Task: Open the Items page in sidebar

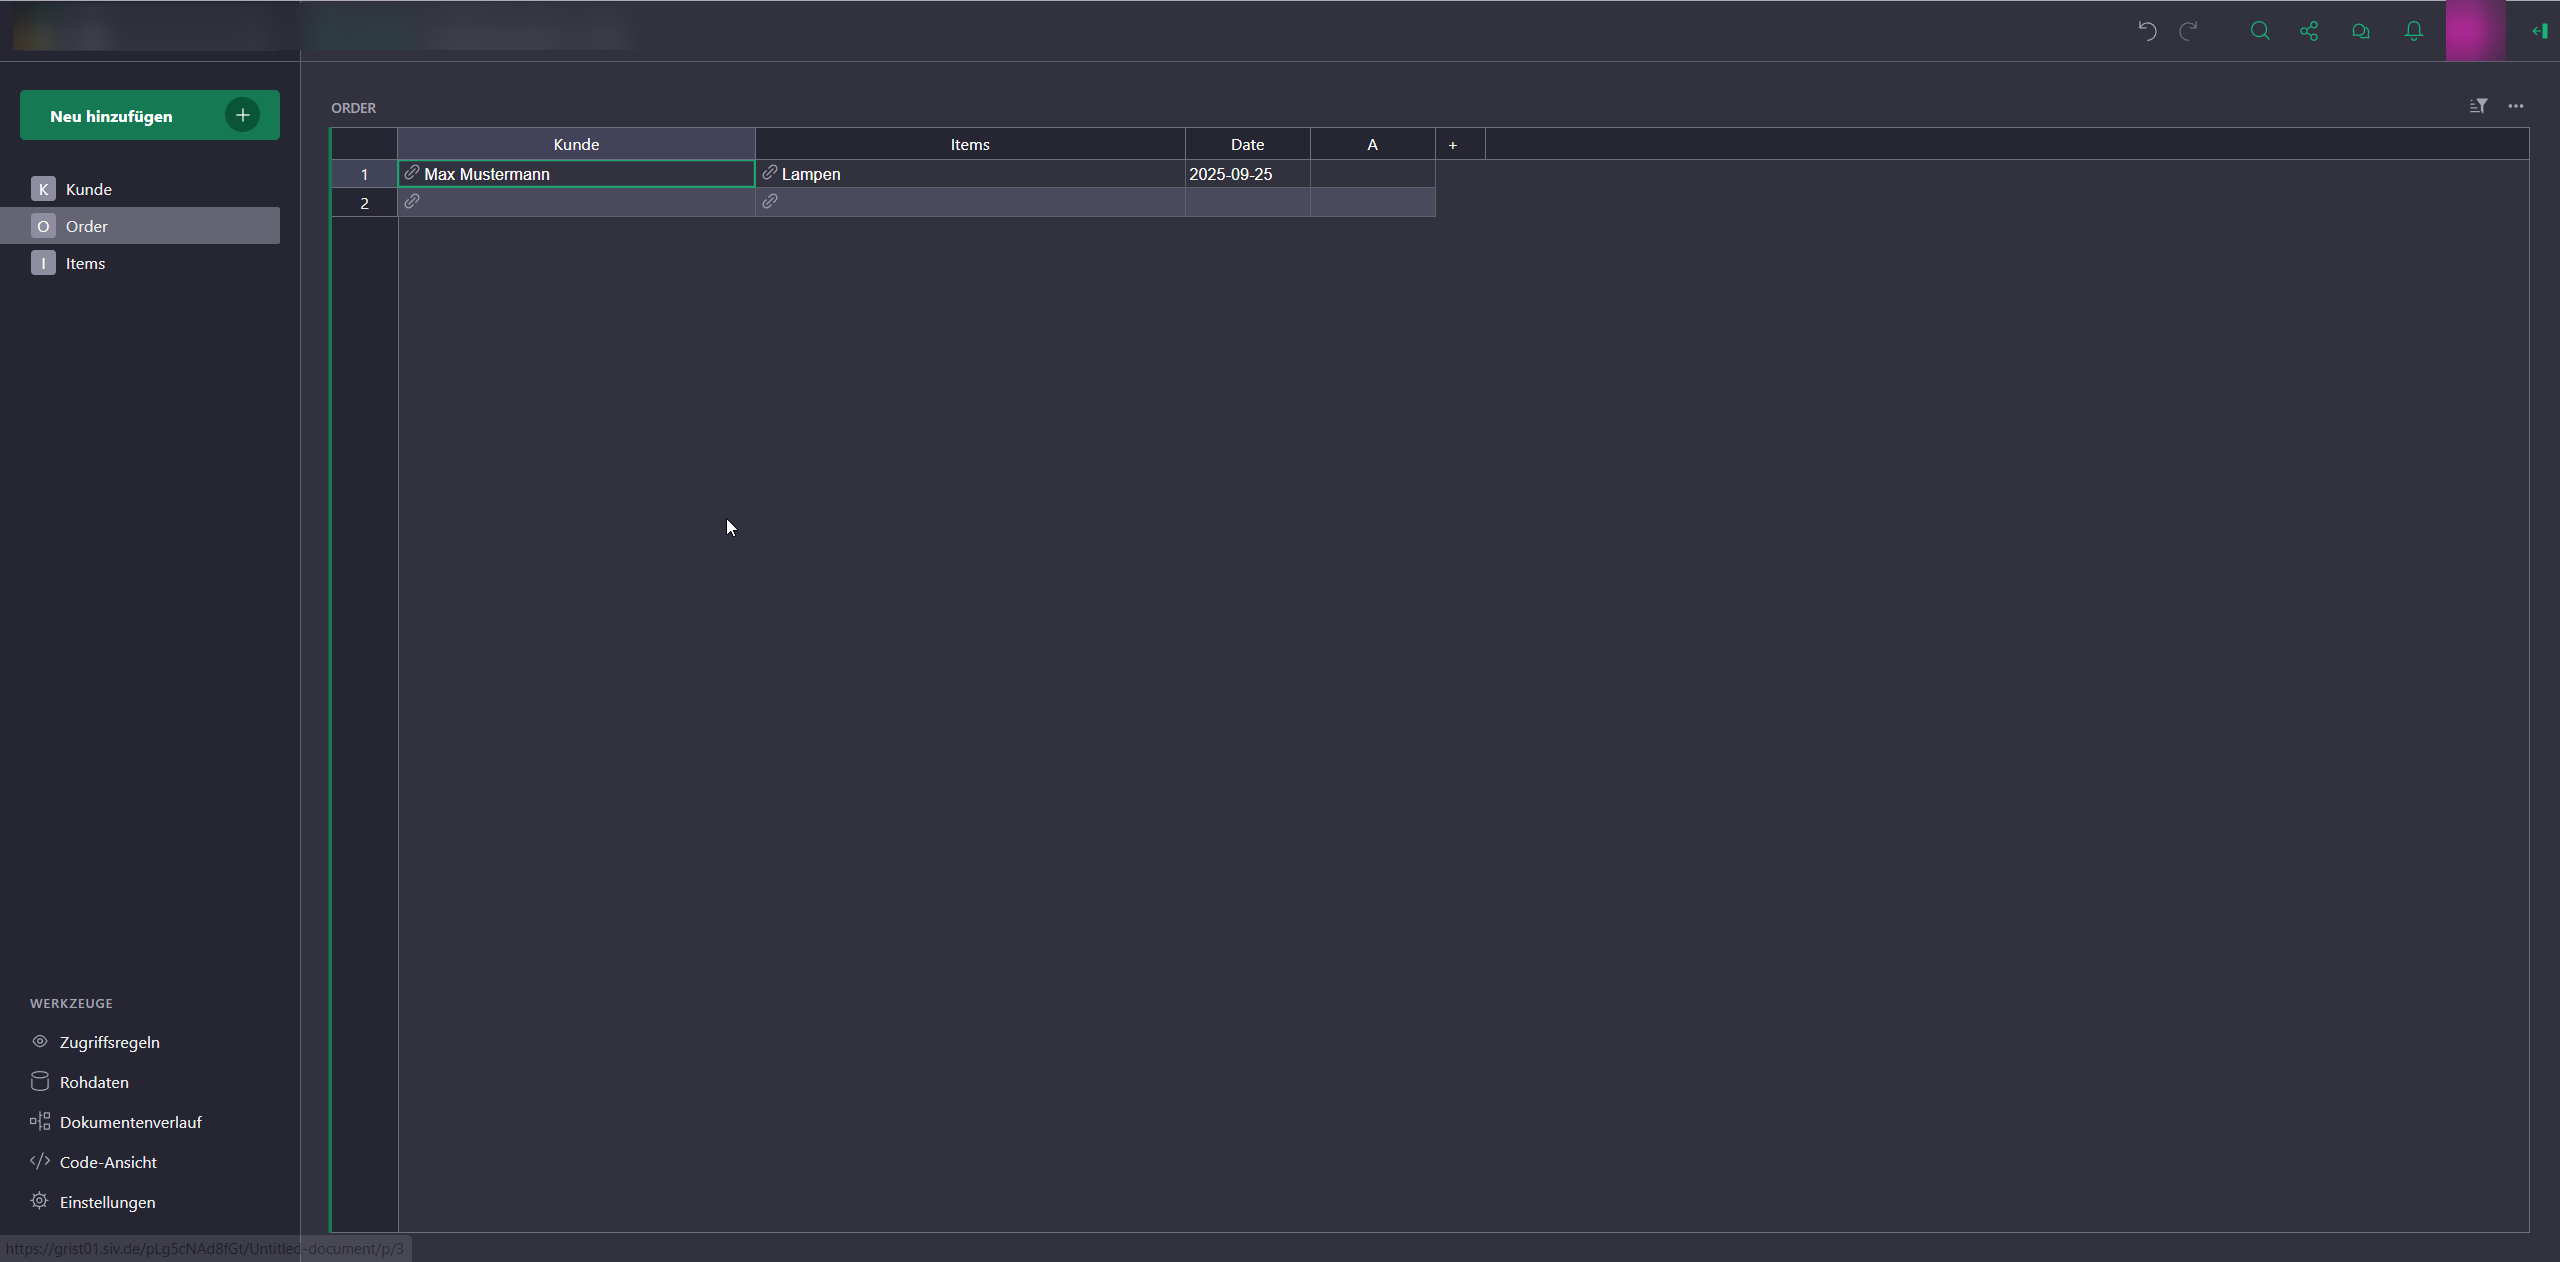Action: click(x=85, y=263)
